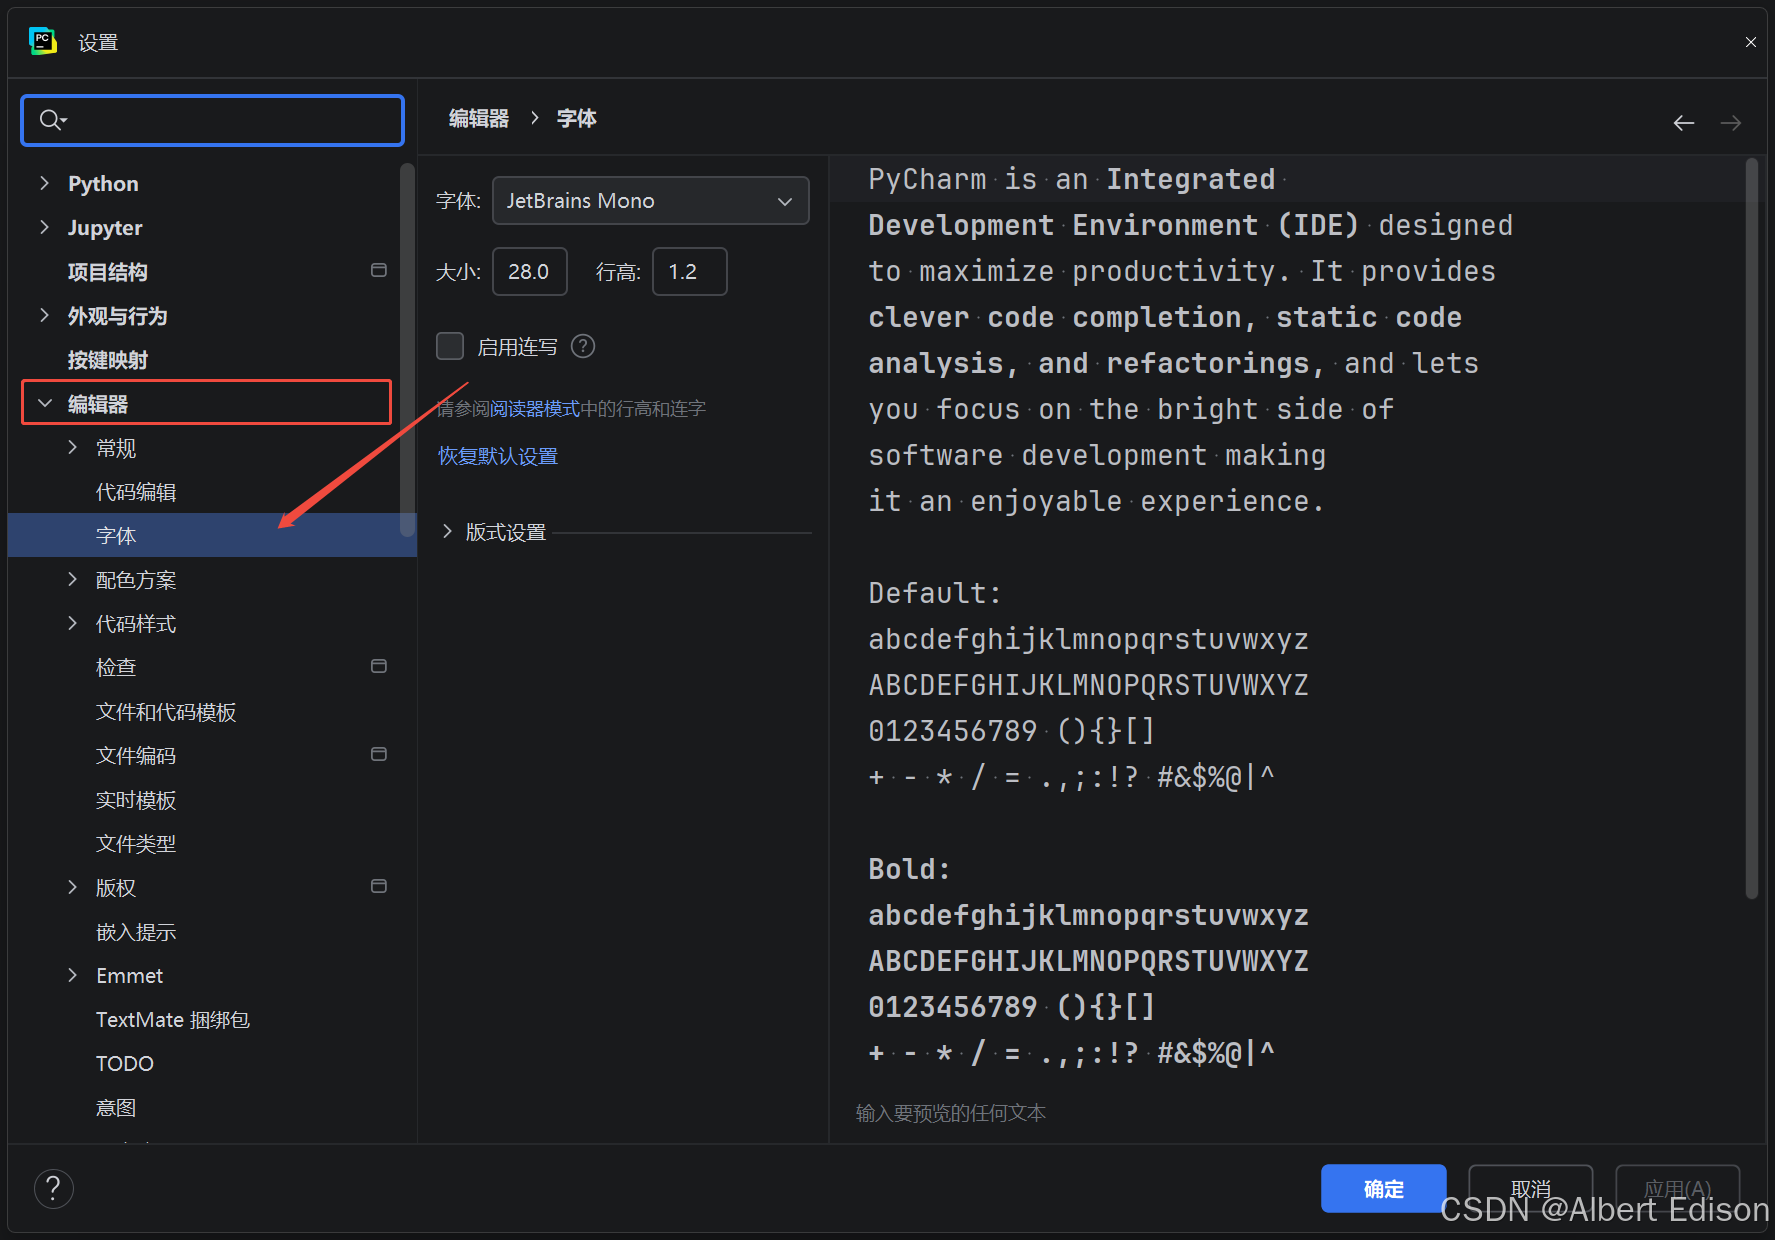This screenshot has height=1240, width=1775.
Task: Select 文件类型 in the settings tree
Action: click(136, 844)
